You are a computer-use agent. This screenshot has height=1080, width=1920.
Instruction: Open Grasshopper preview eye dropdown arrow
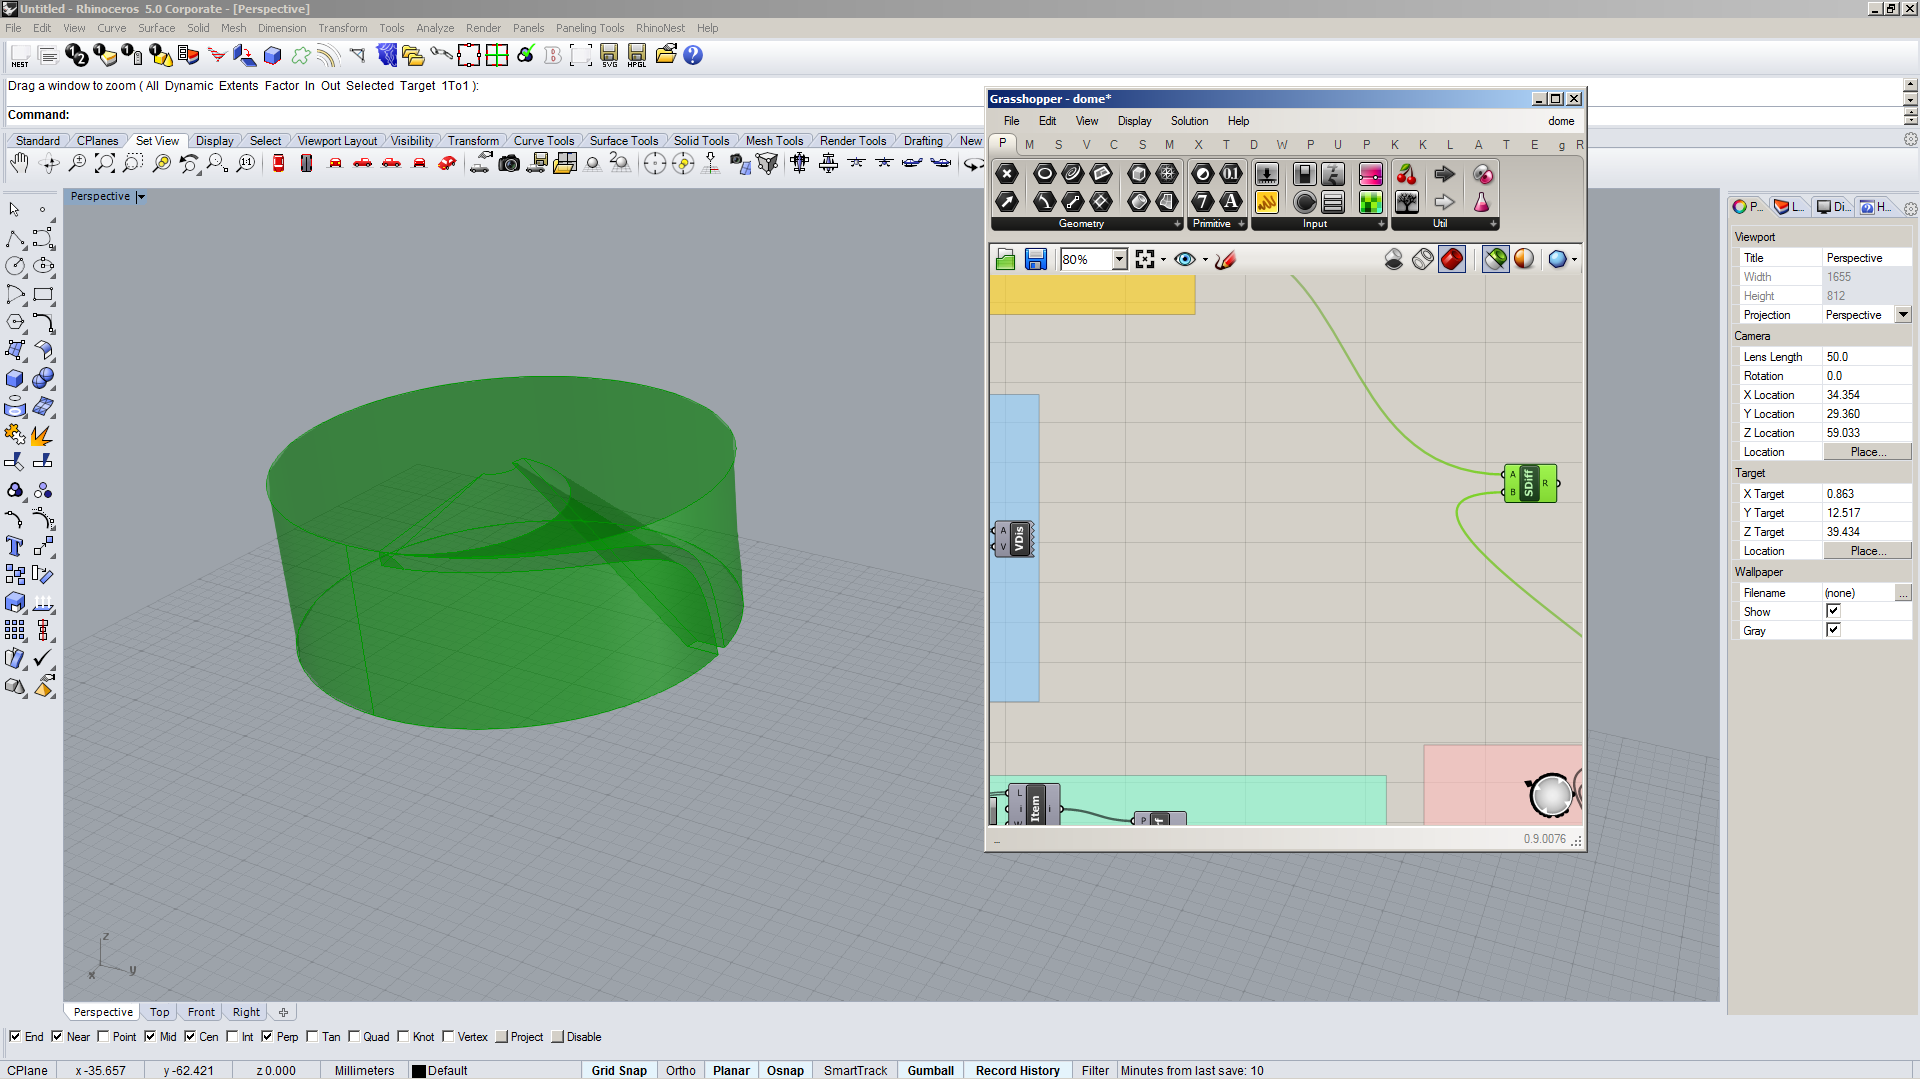click(x=1205, y=260)
